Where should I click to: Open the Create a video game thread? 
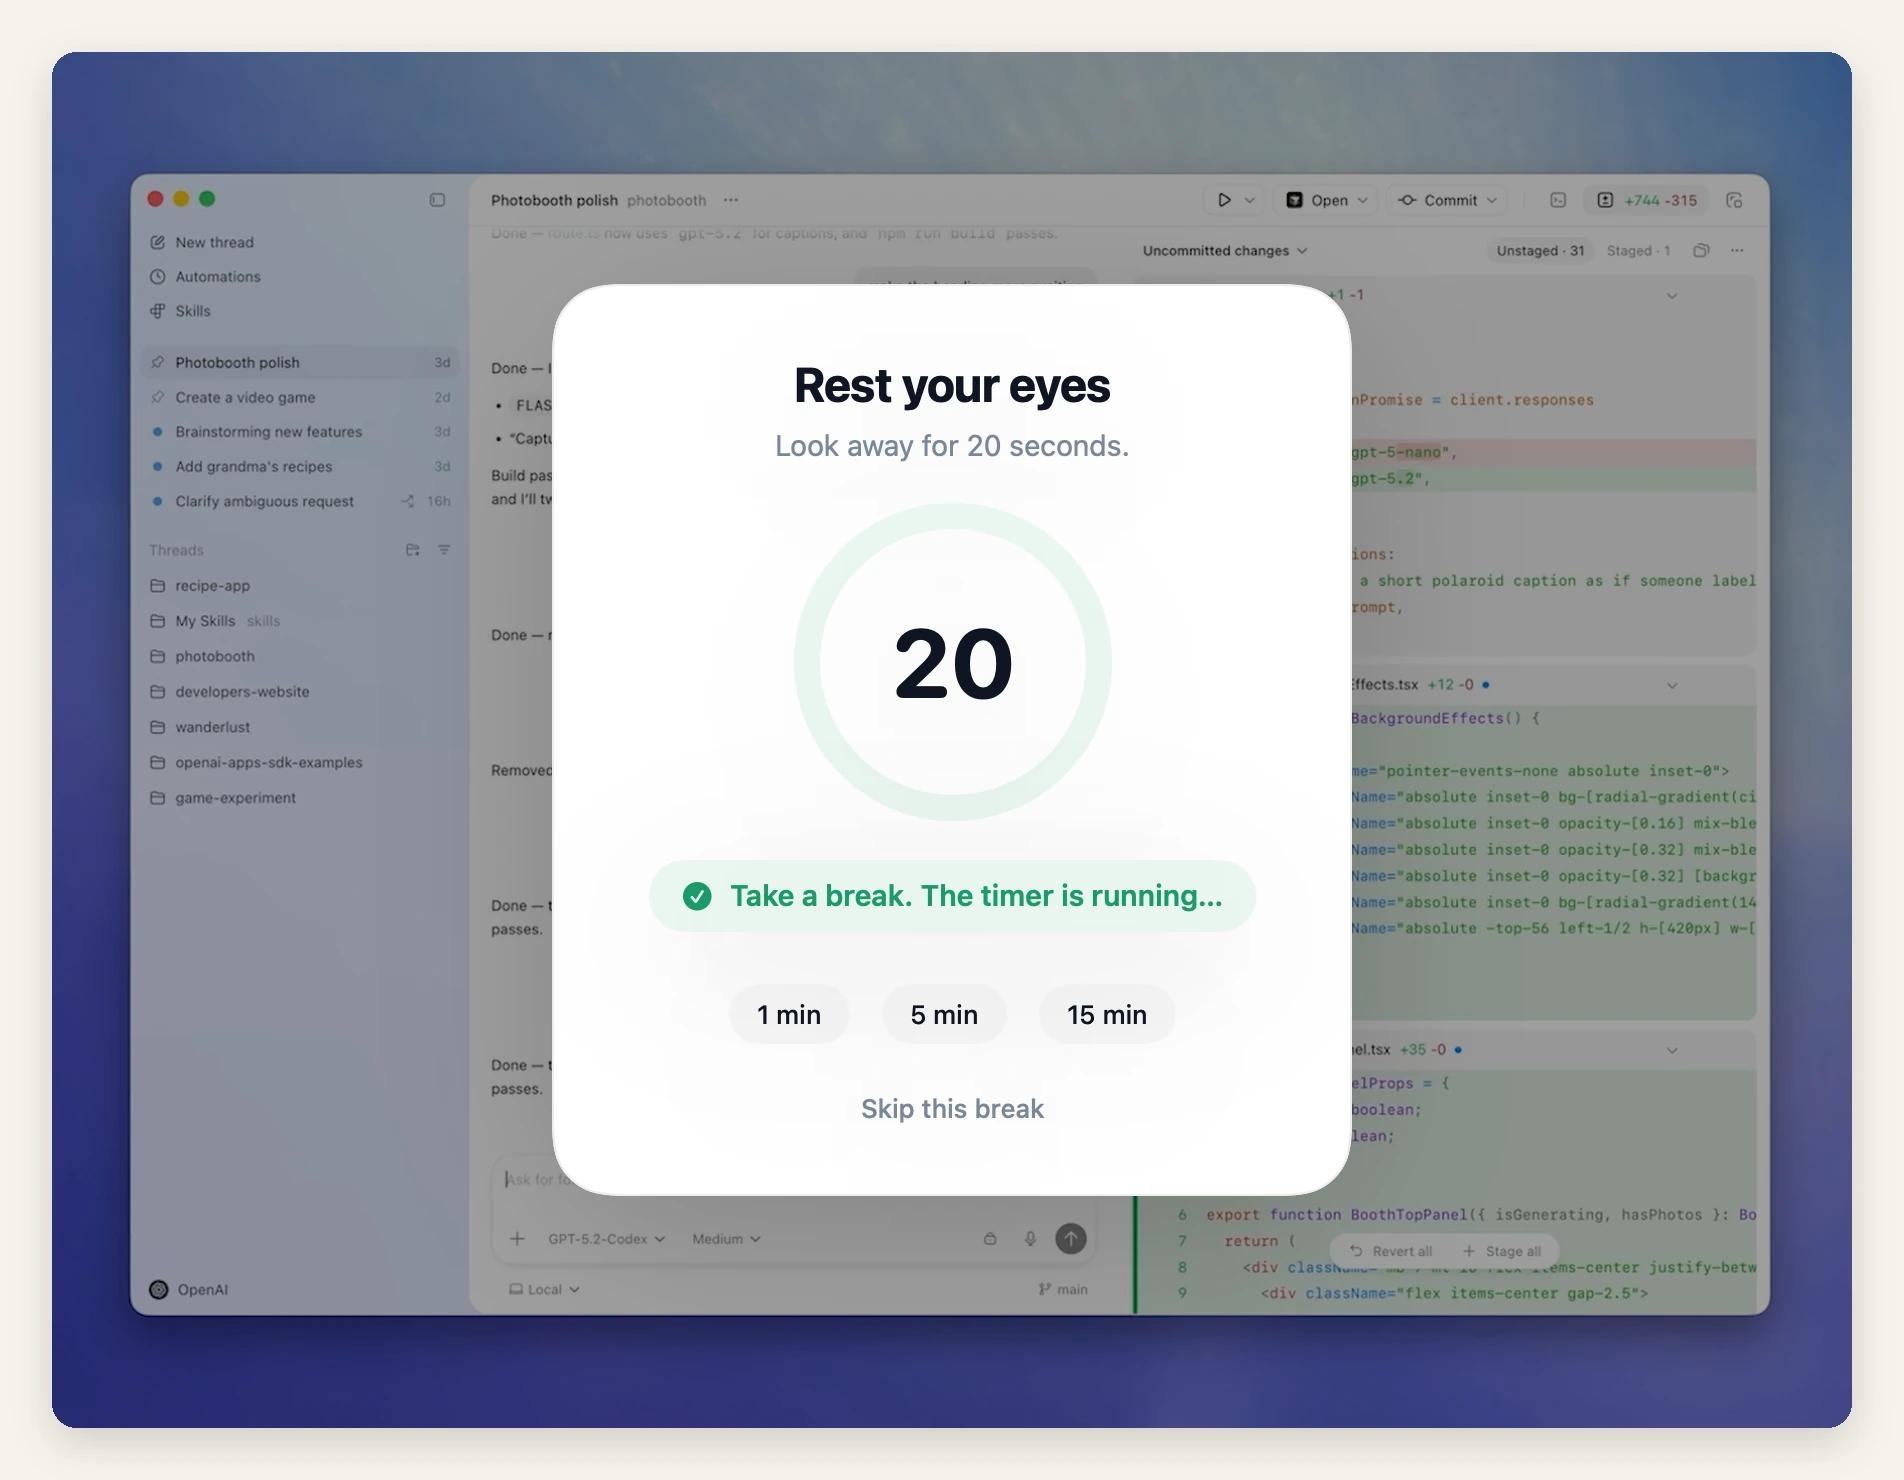300,397
